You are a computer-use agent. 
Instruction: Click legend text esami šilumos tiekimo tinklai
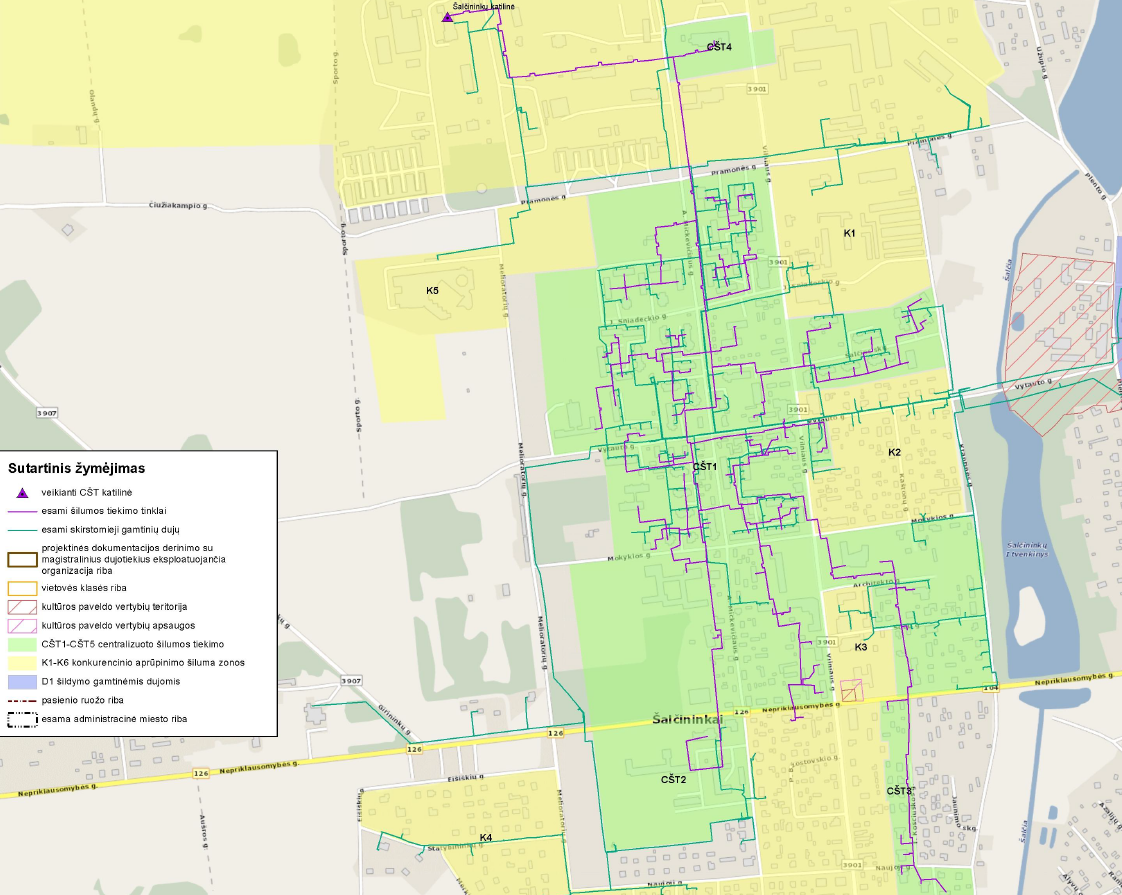coord(104,511)
